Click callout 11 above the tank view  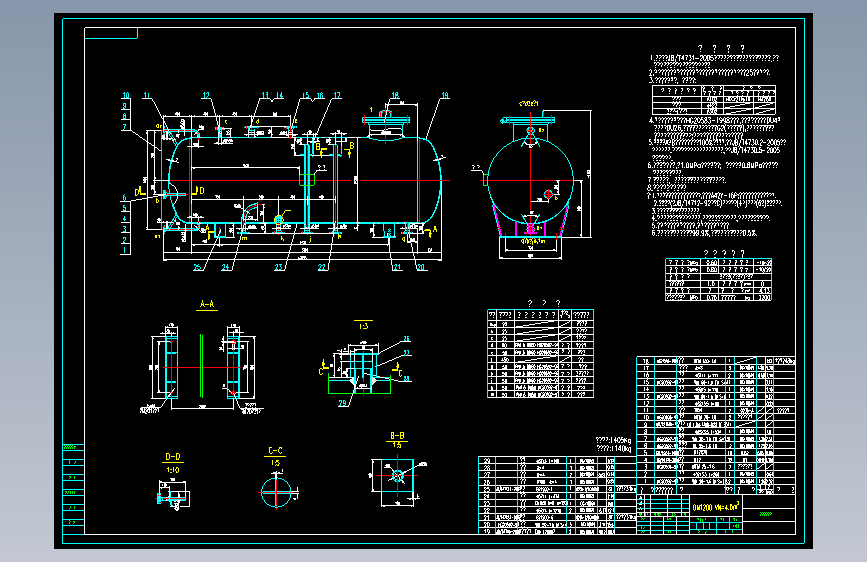pos(147,96)
